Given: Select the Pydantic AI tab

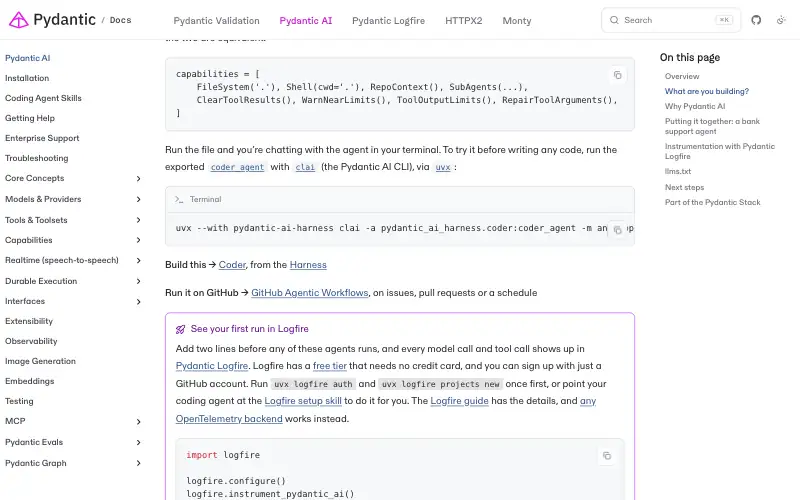Looking at the screenshot, I should [306, 20].
